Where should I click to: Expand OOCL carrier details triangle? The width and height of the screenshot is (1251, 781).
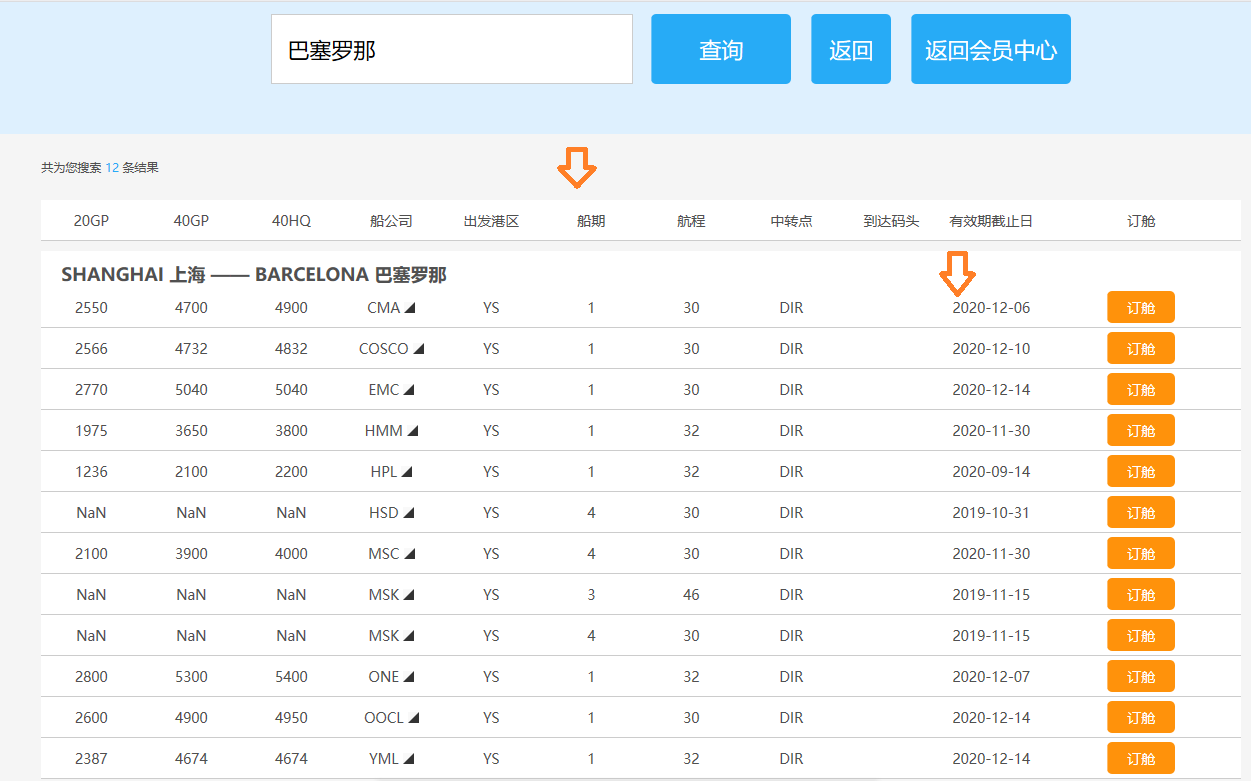click(x=414, y=718)
